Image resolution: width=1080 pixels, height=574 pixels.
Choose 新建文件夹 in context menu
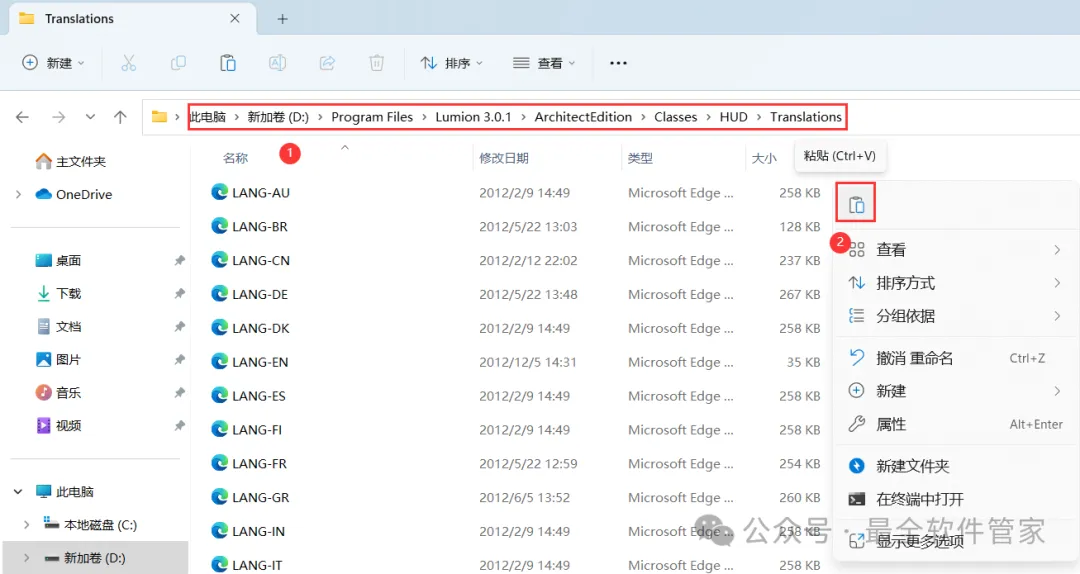(955, 467)
